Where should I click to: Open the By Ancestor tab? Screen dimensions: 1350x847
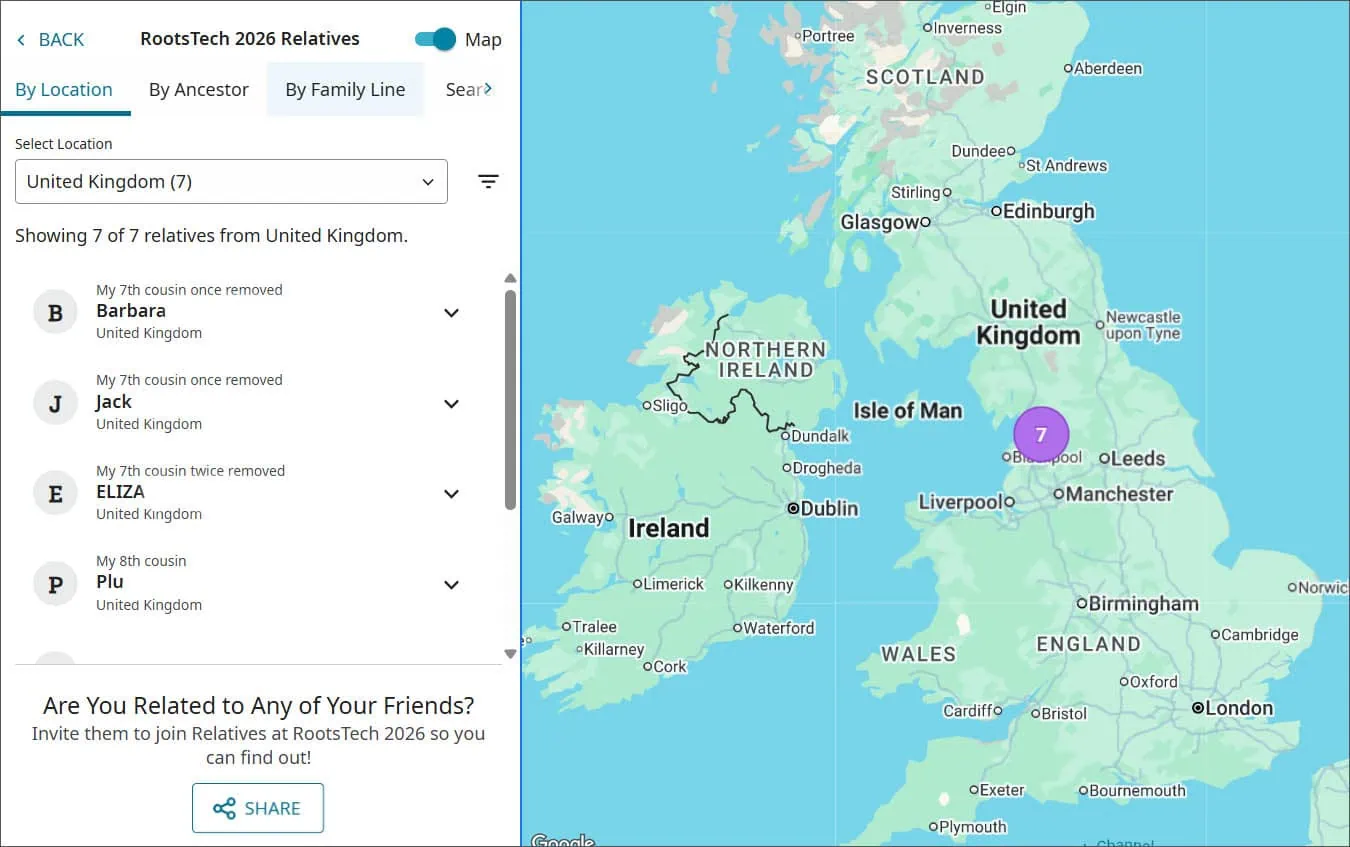(198, 89)
